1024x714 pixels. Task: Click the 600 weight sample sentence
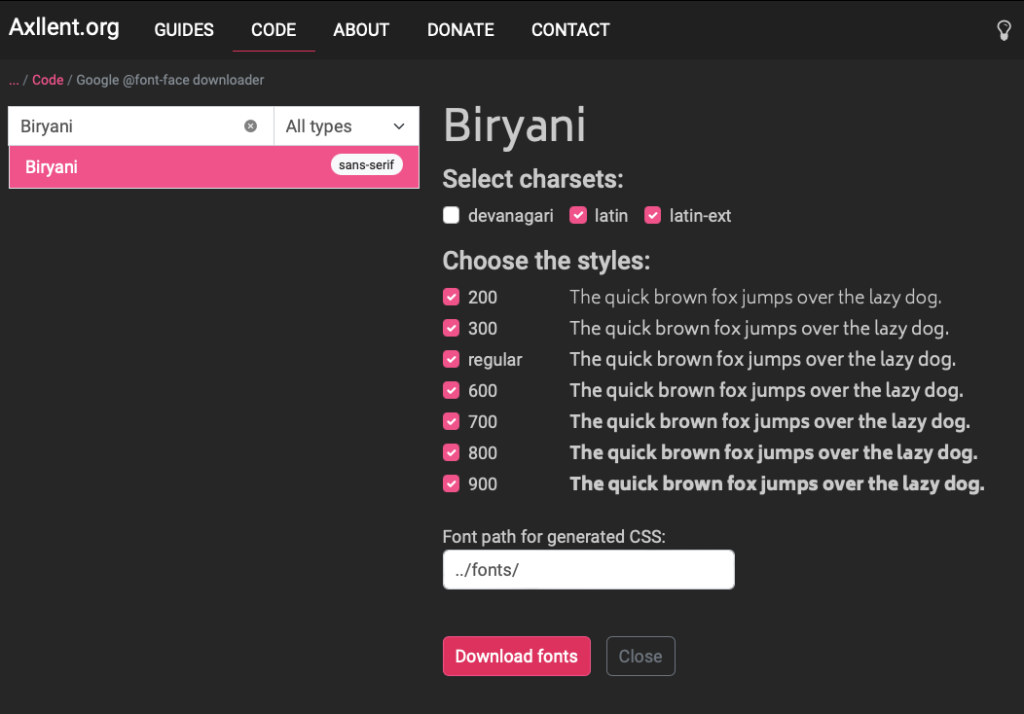pos(766,391)
